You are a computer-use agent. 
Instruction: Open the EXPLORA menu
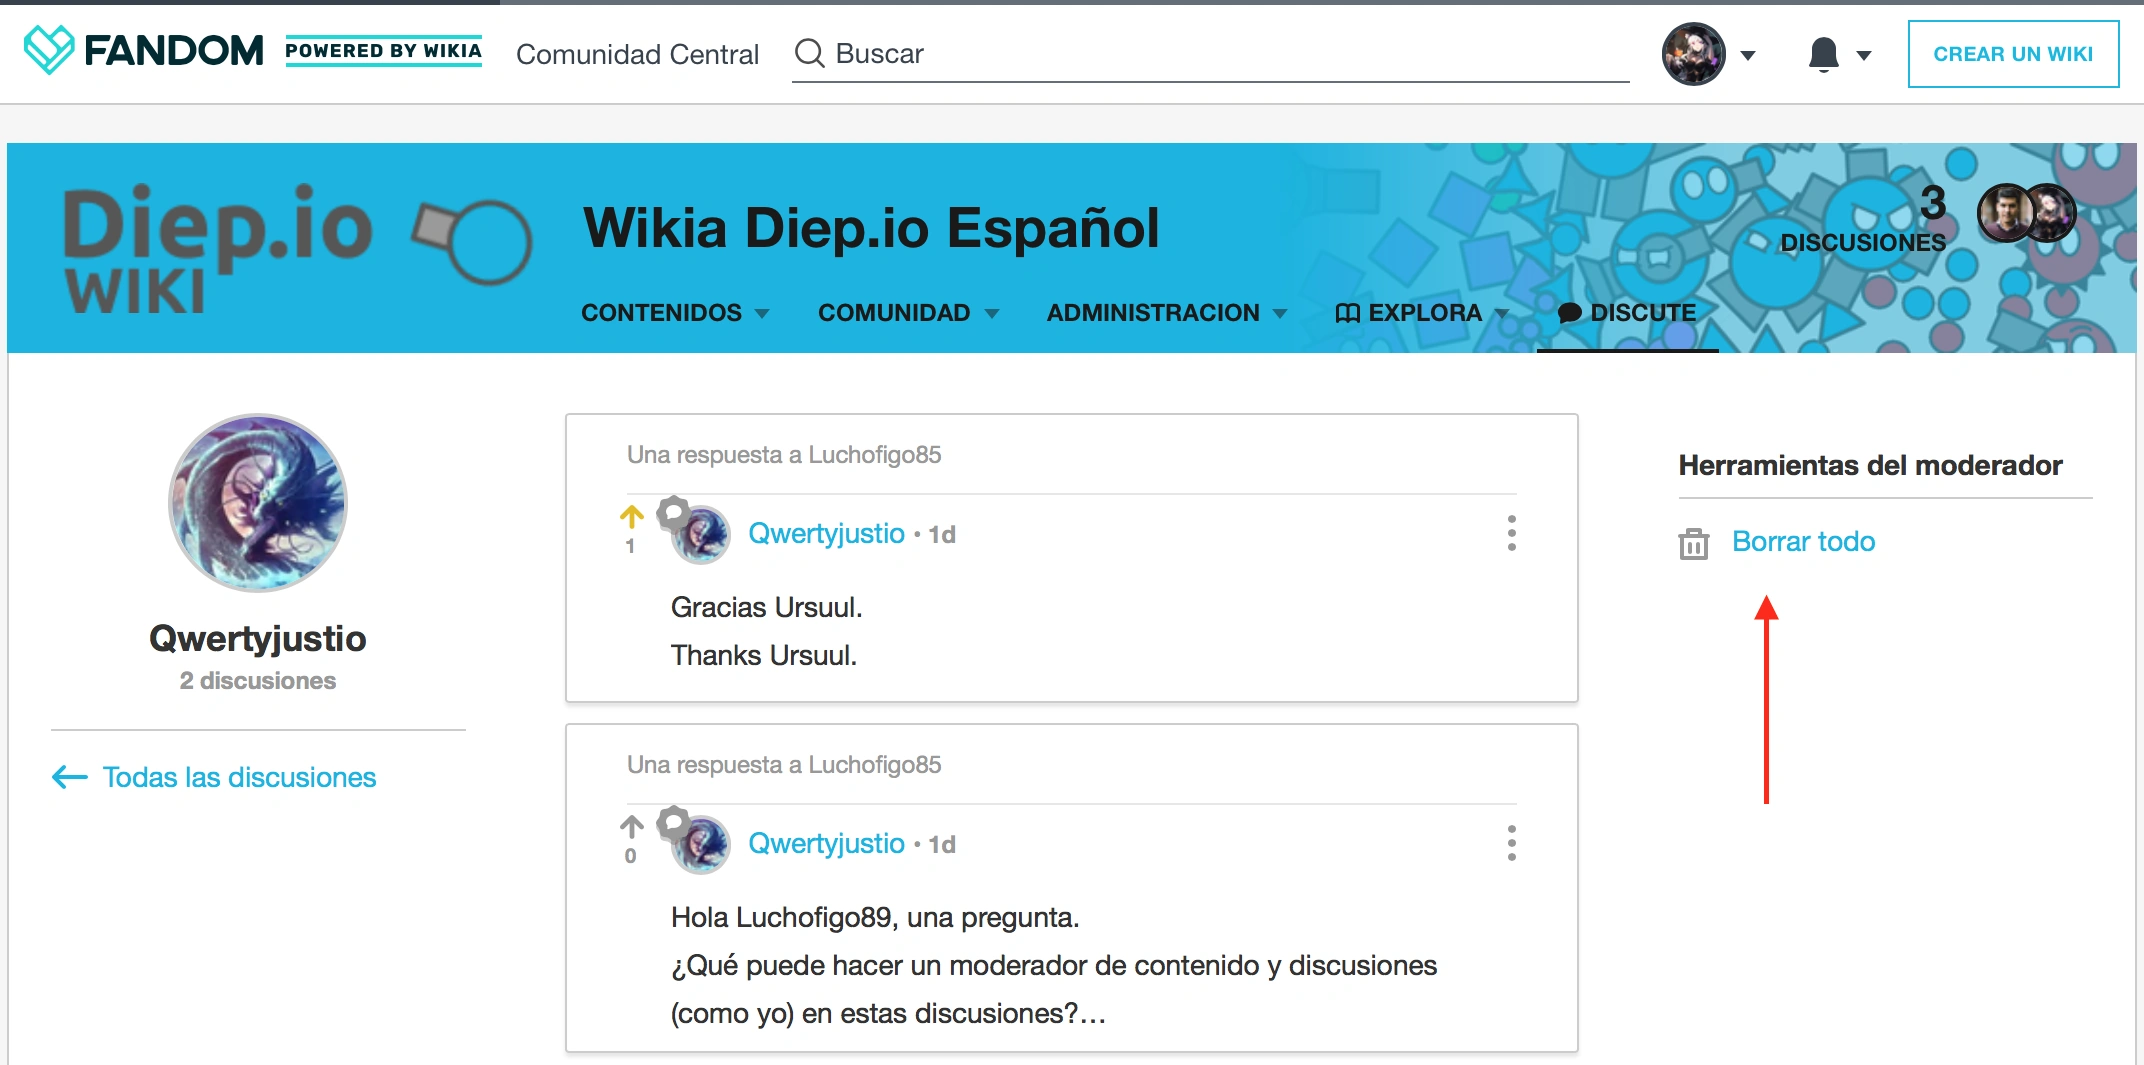1422,313
